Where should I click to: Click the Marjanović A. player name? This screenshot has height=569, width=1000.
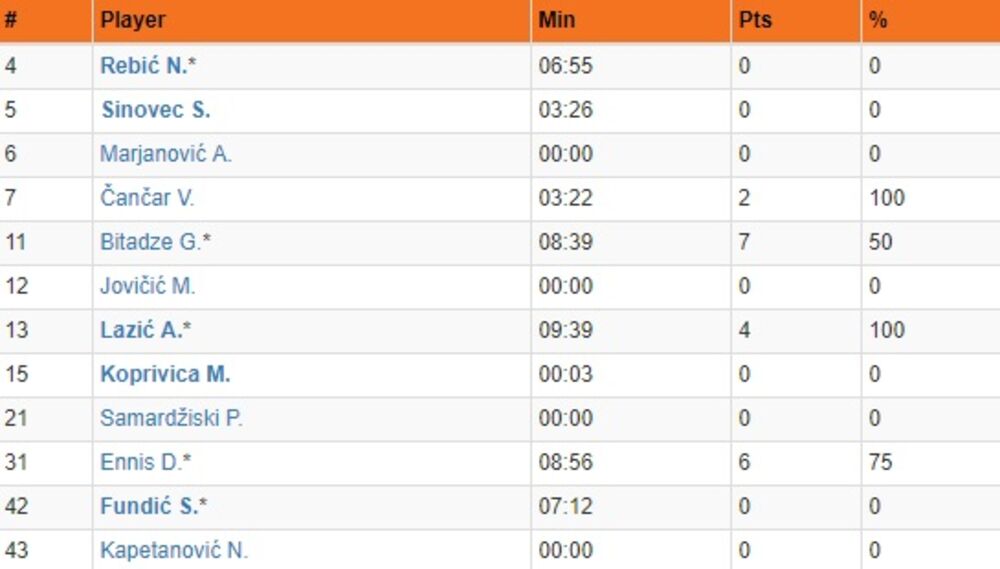coord(165,154)
